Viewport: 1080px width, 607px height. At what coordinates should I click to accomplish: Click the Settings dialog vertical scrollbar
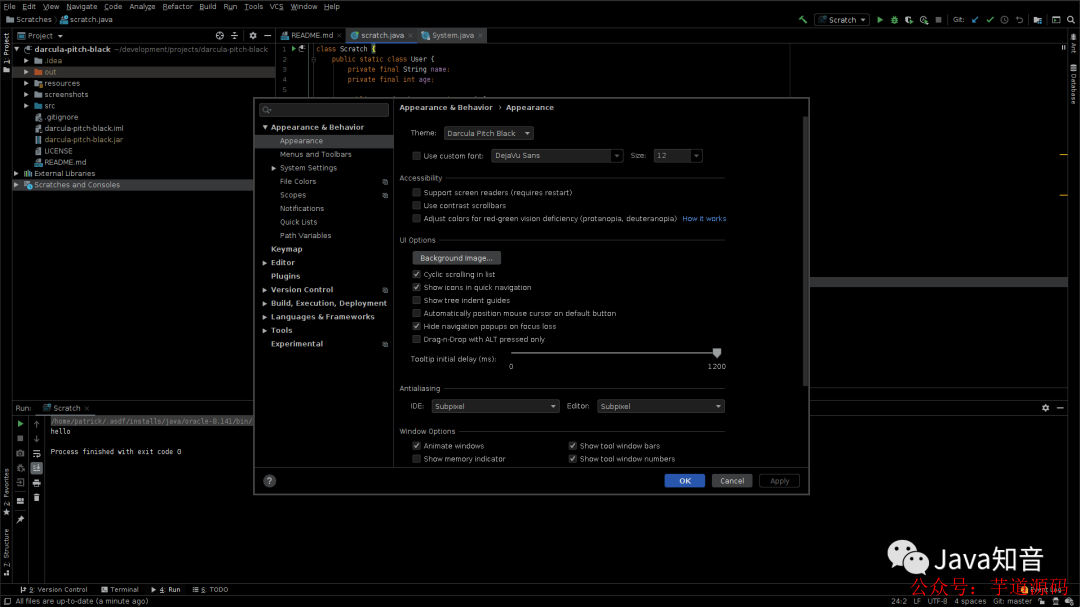pyautogui.click(x=804, y=251)
